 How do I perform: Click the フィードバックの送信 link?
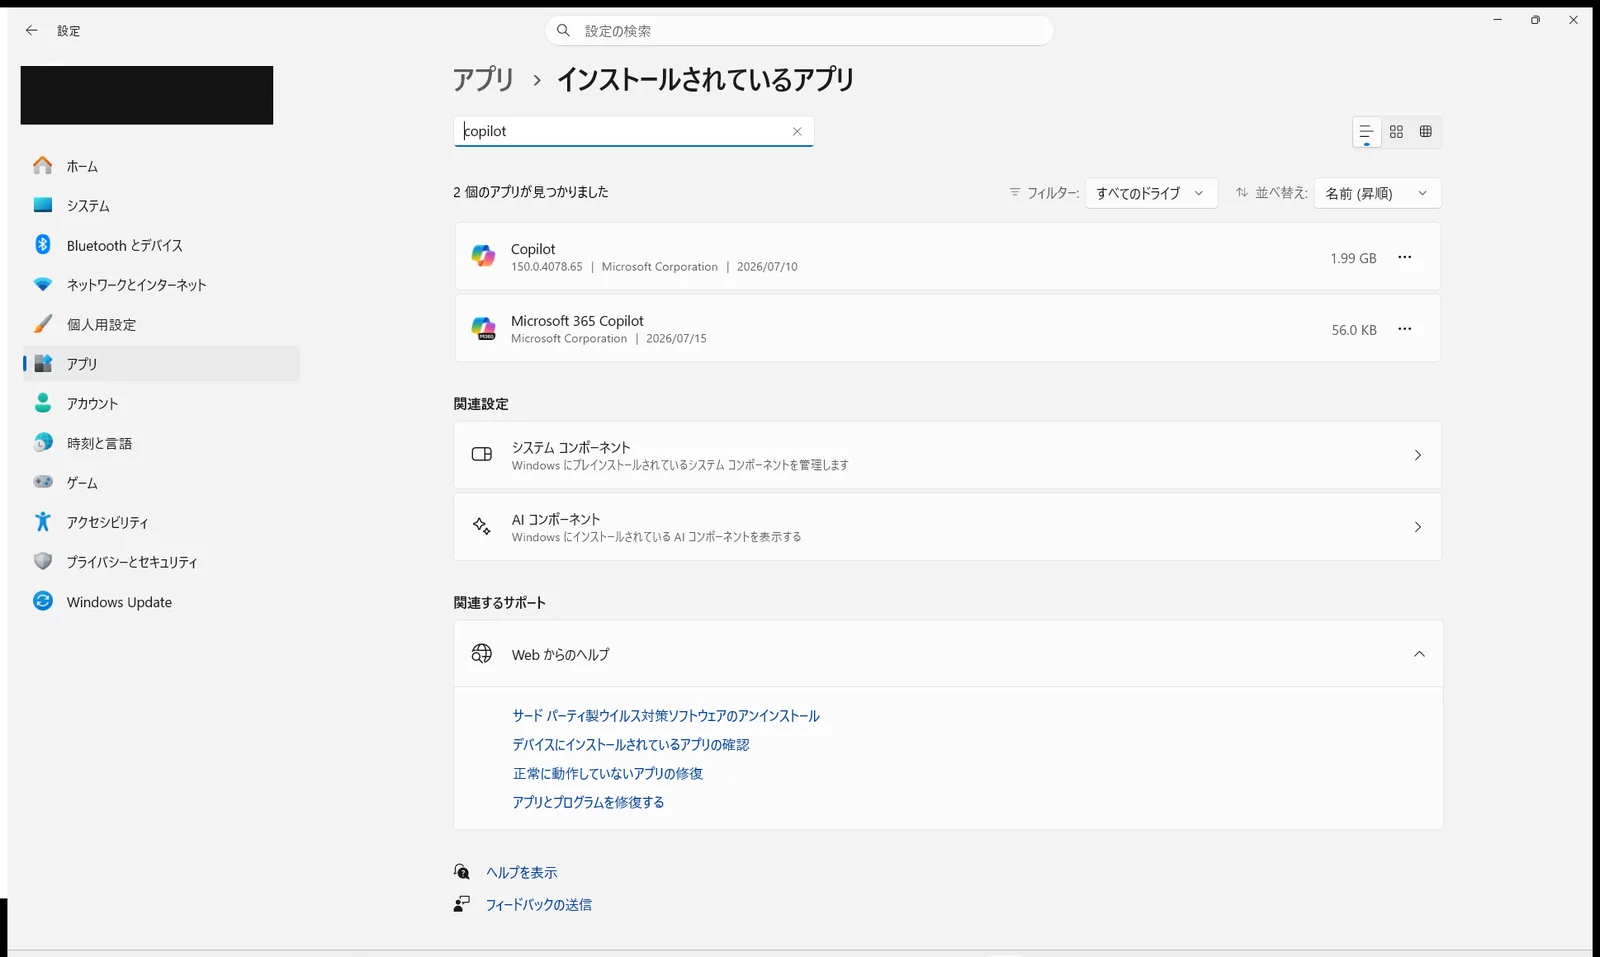(x=539, y=905)
